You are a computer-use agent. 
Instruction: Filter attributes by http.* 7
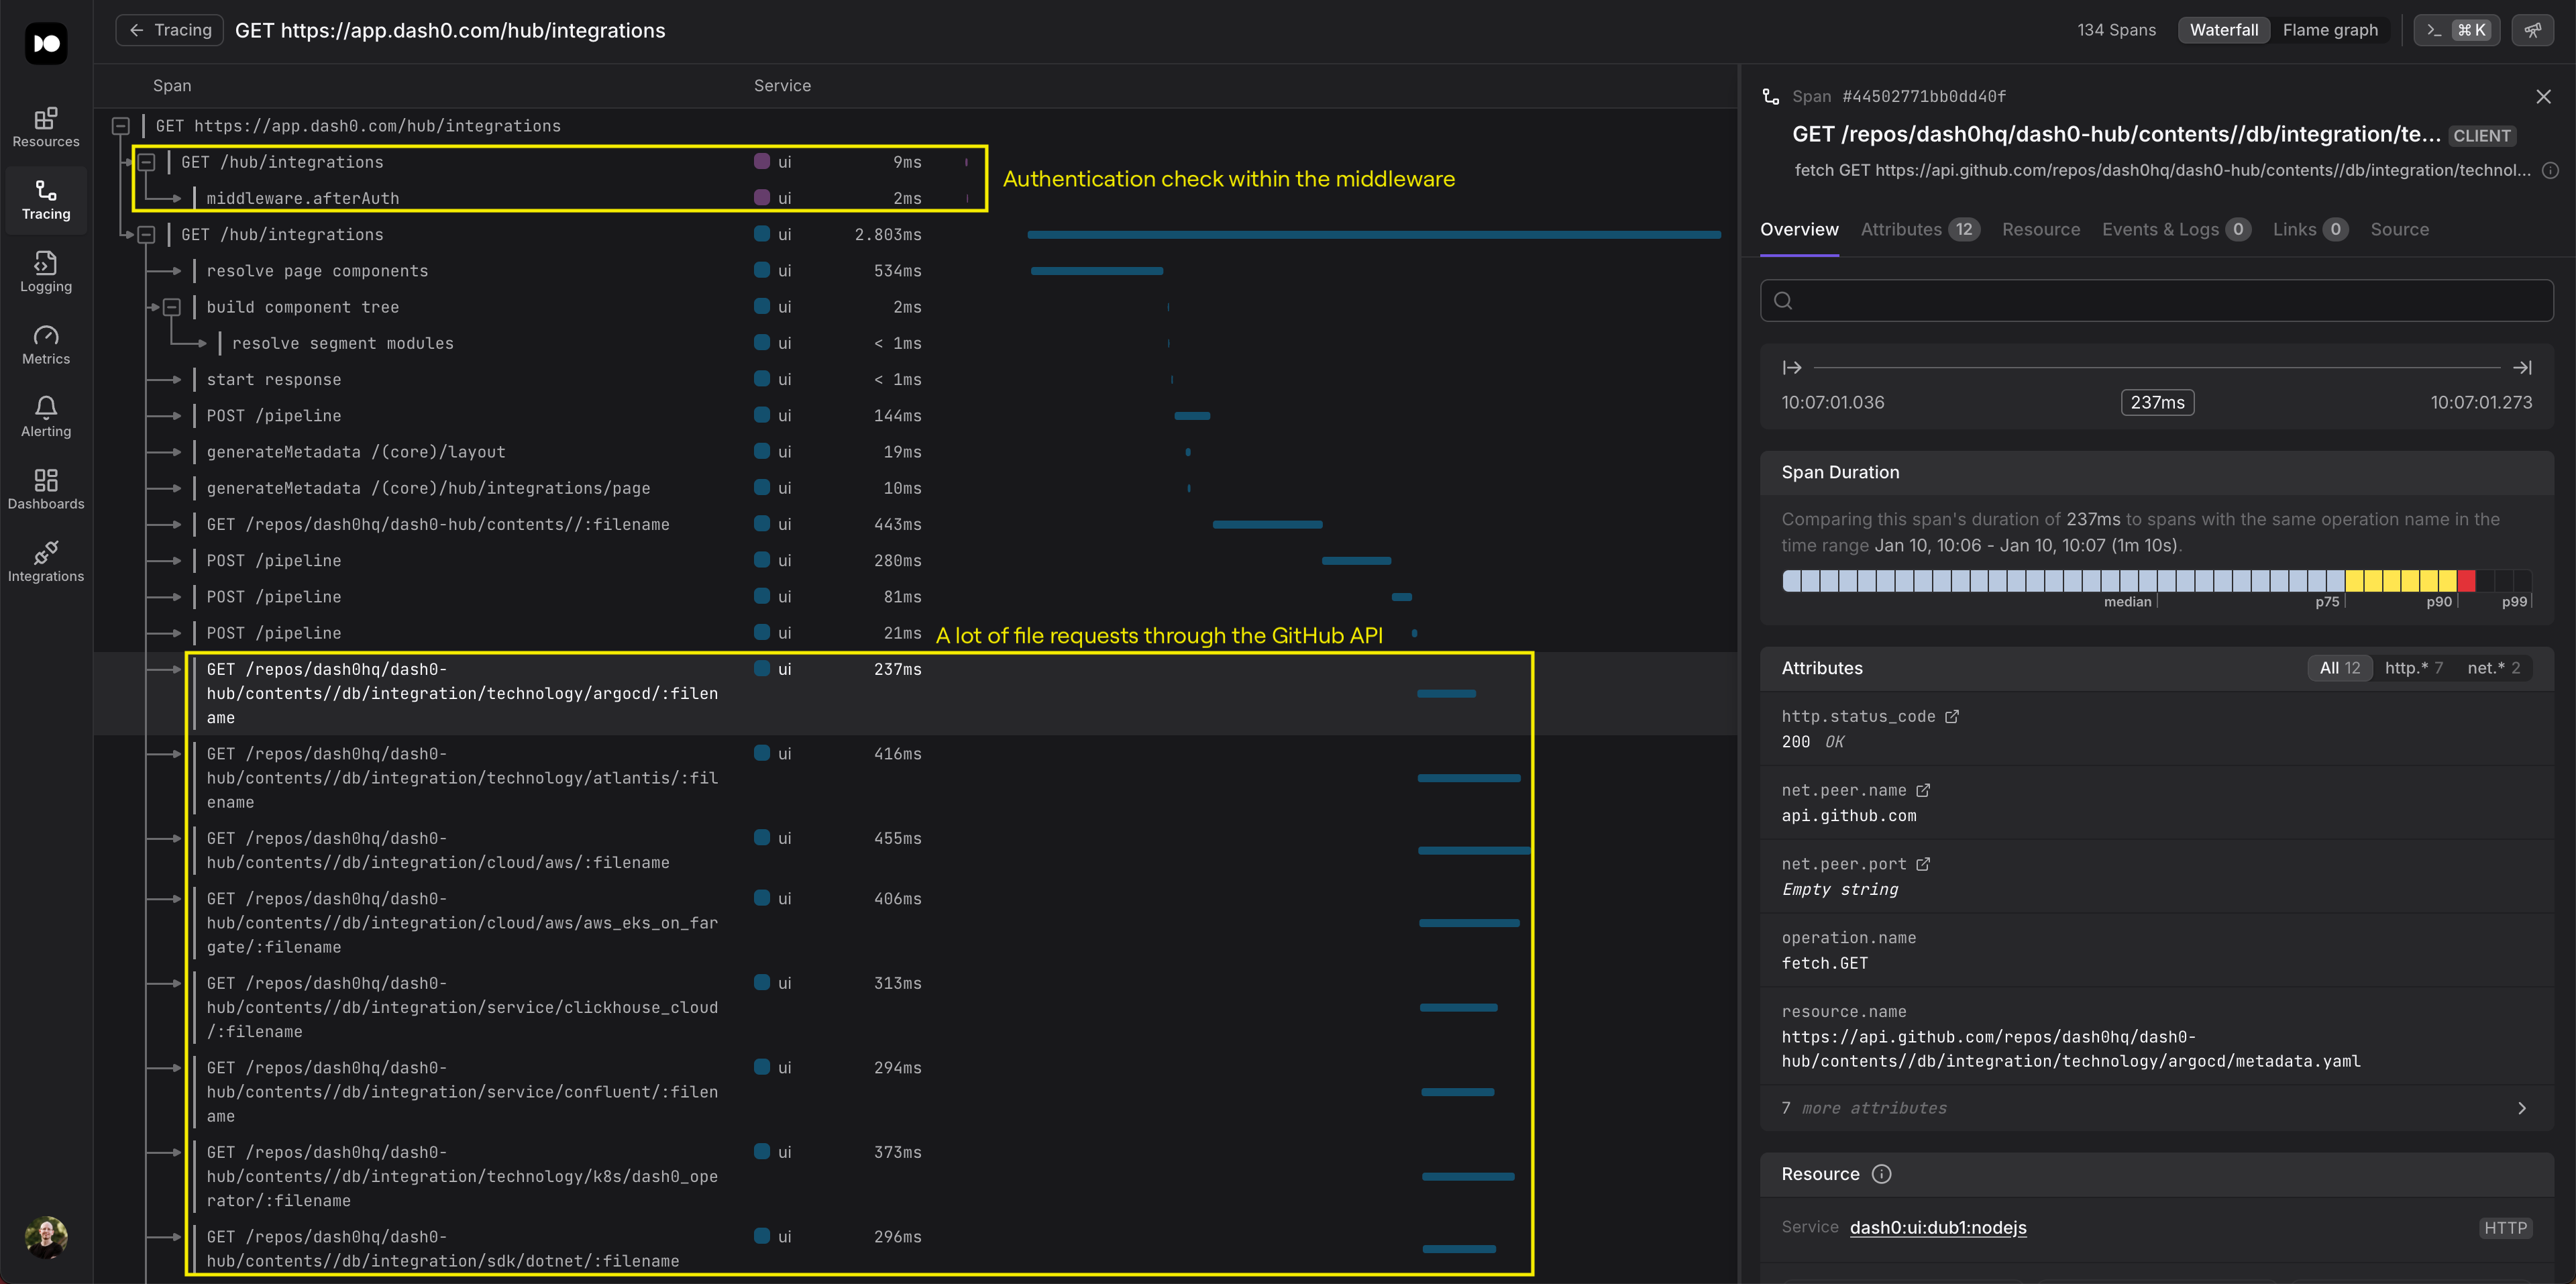[x=2413, y=668]
